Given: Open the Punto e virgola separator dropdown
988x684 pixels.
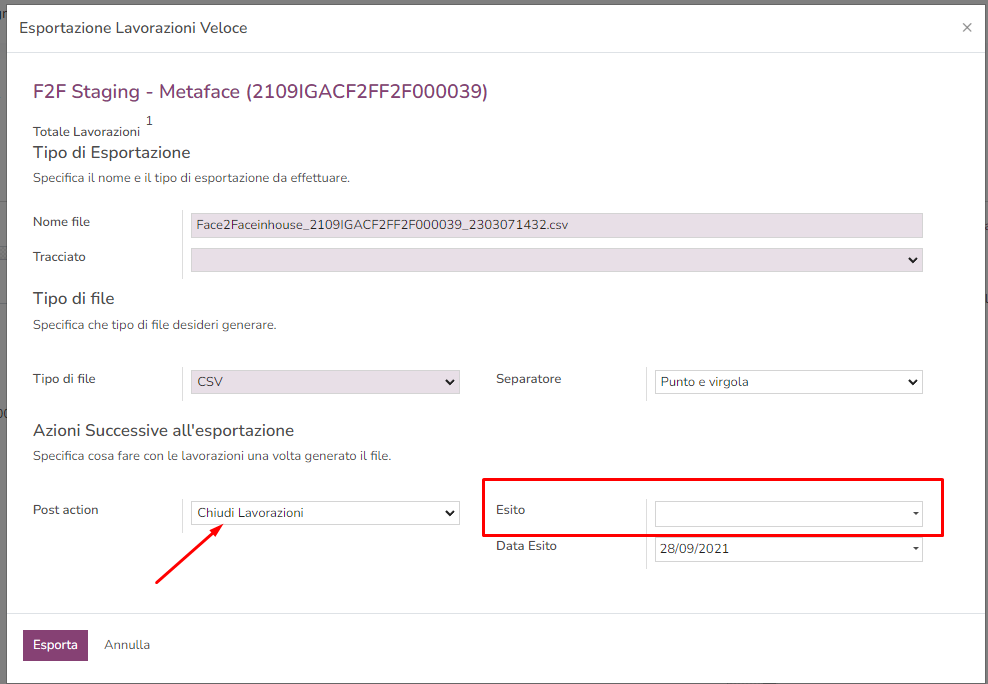Looking at the screenshot, I should pyautogui.click(x=788, y=381).
